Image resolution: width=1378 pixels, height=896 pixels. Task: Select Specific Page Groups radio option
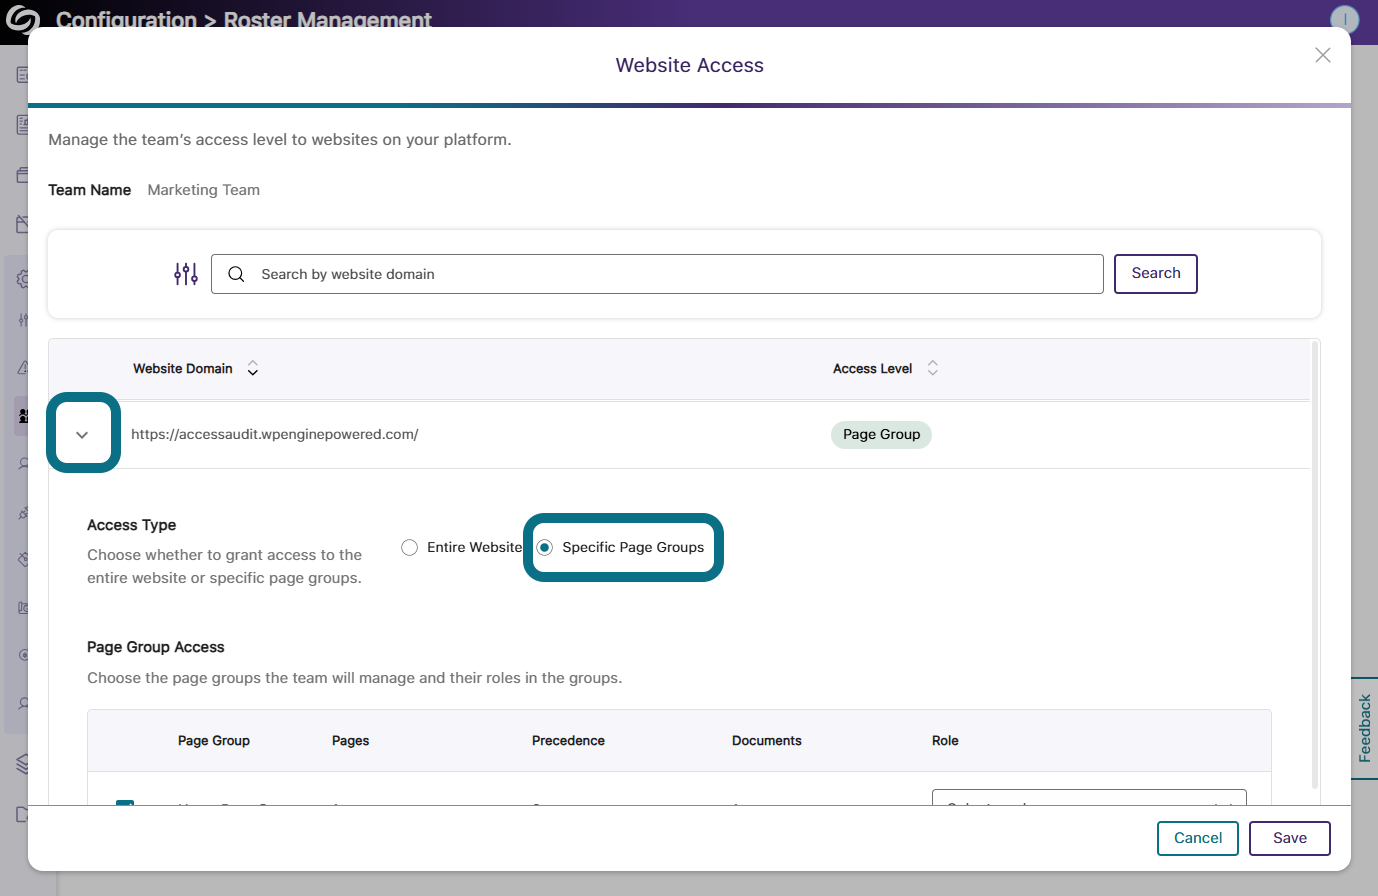point(545,547)
